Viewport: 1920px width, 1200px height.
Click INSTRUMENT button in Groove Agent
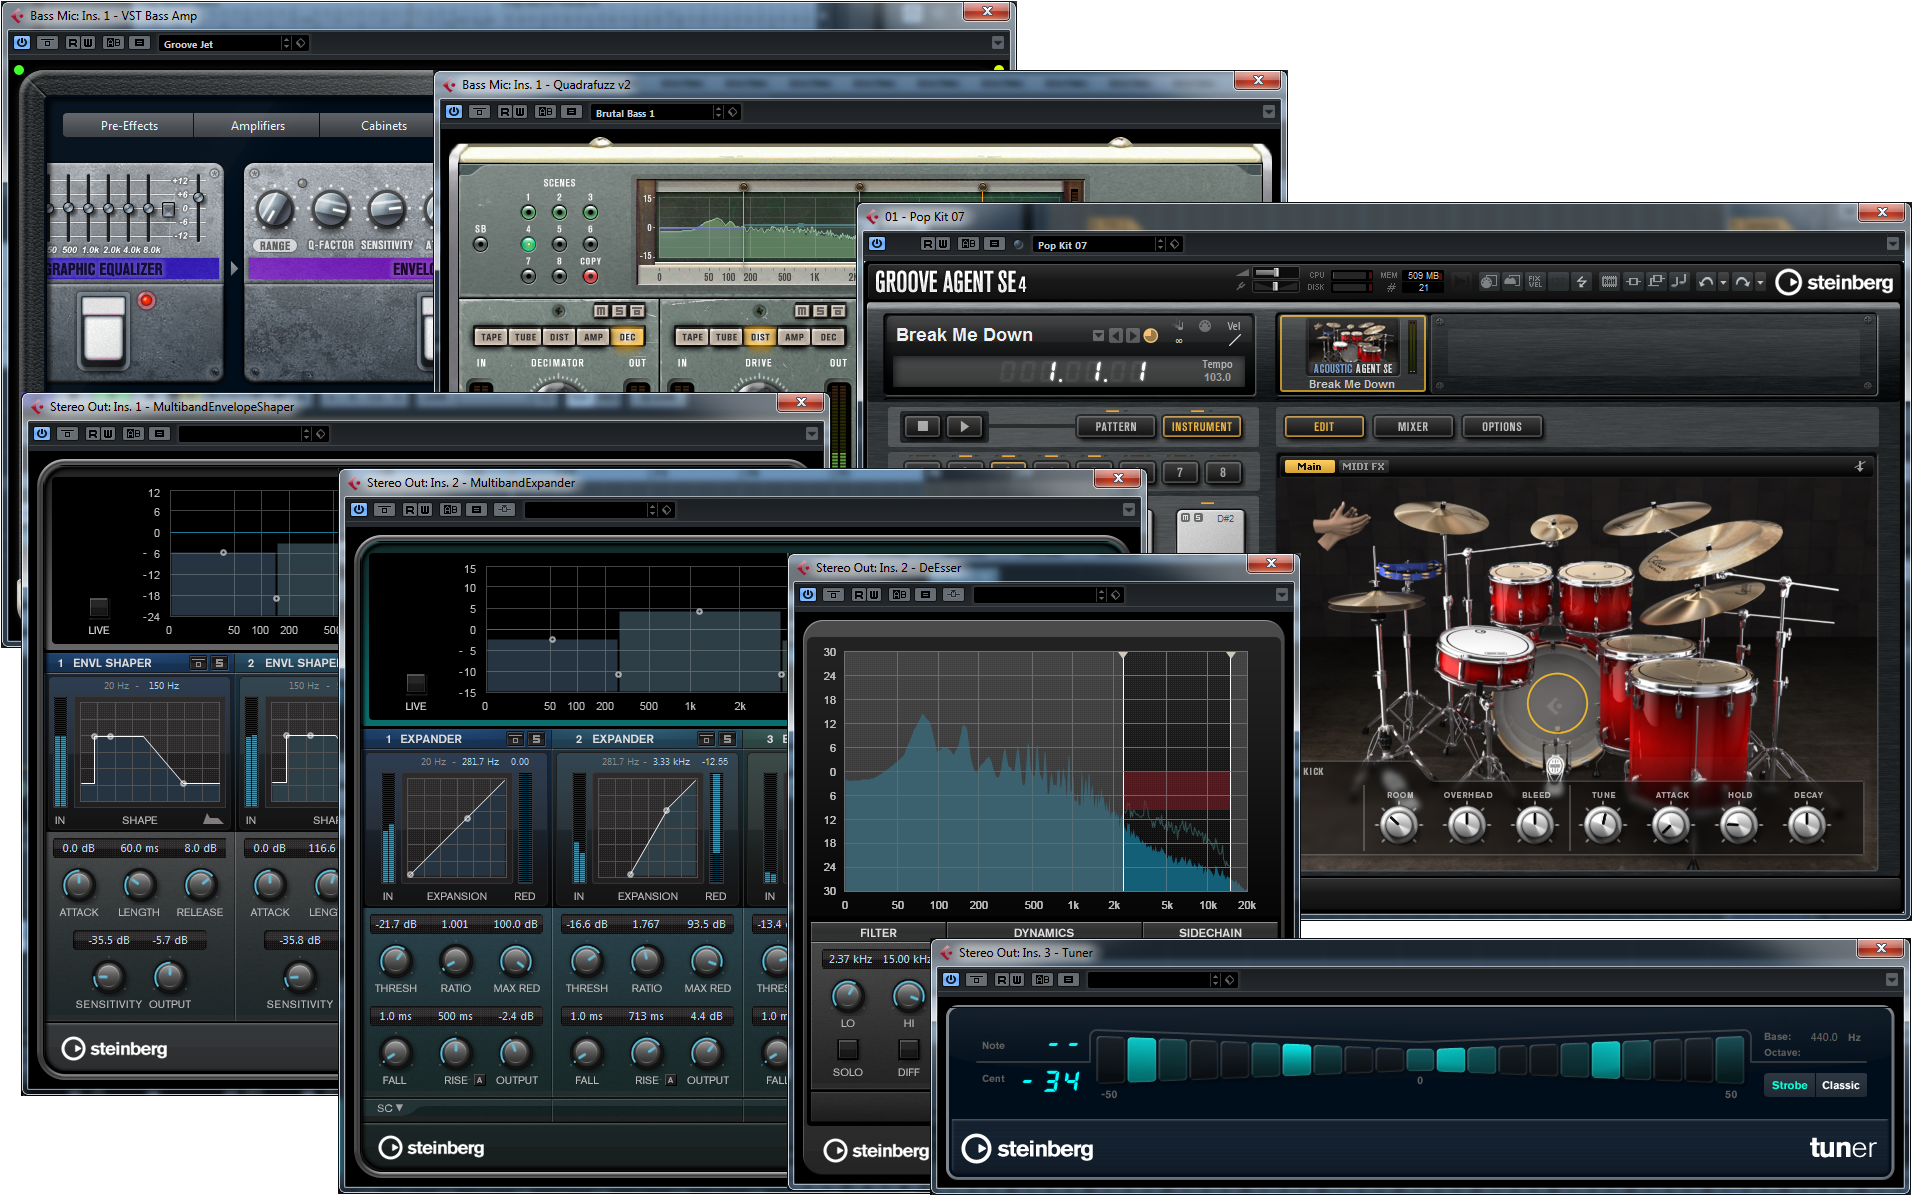point(1201,427)
